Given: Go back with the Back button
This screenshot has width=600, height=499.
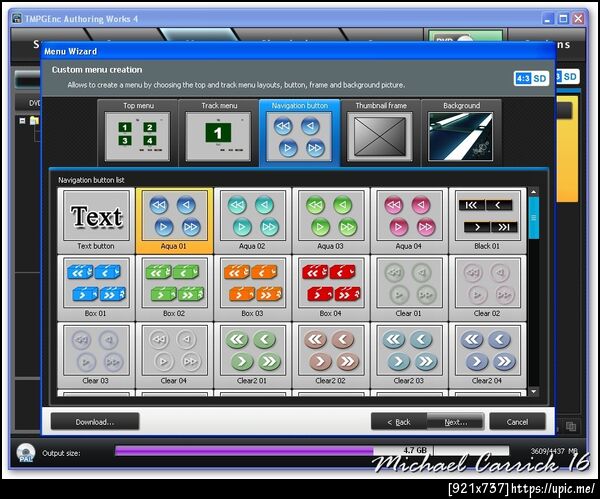Looking at the screenshot, I should point(399,422).
